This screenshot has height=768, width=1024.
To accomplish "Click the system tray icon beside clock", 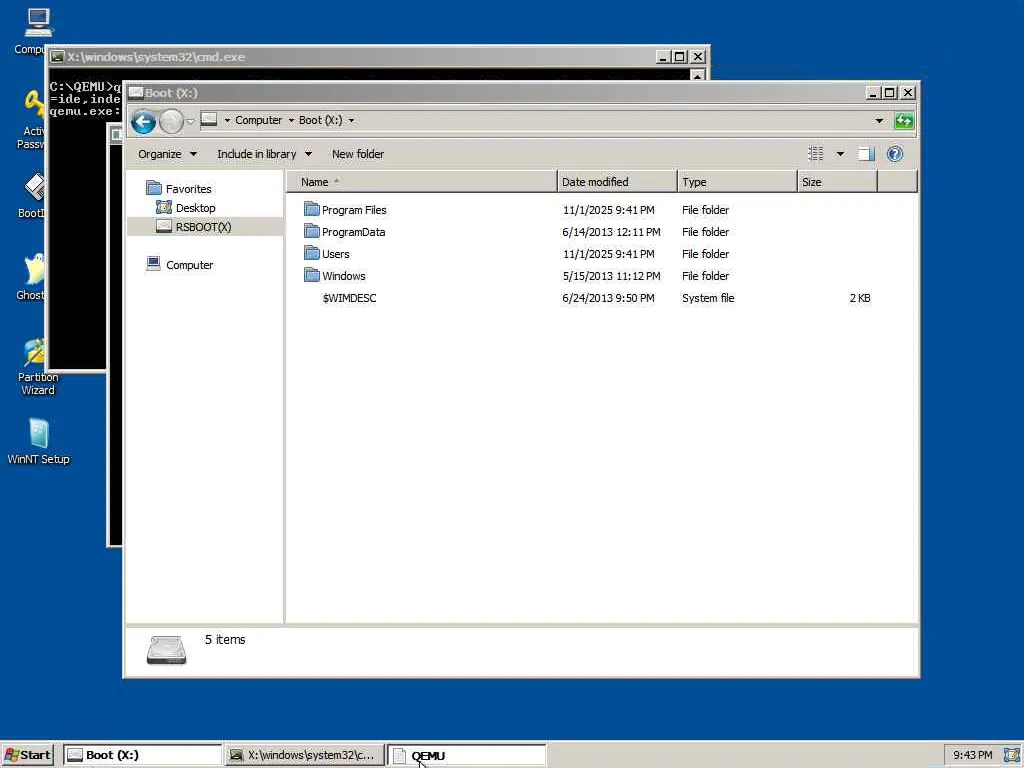I will pos(1011,756).
